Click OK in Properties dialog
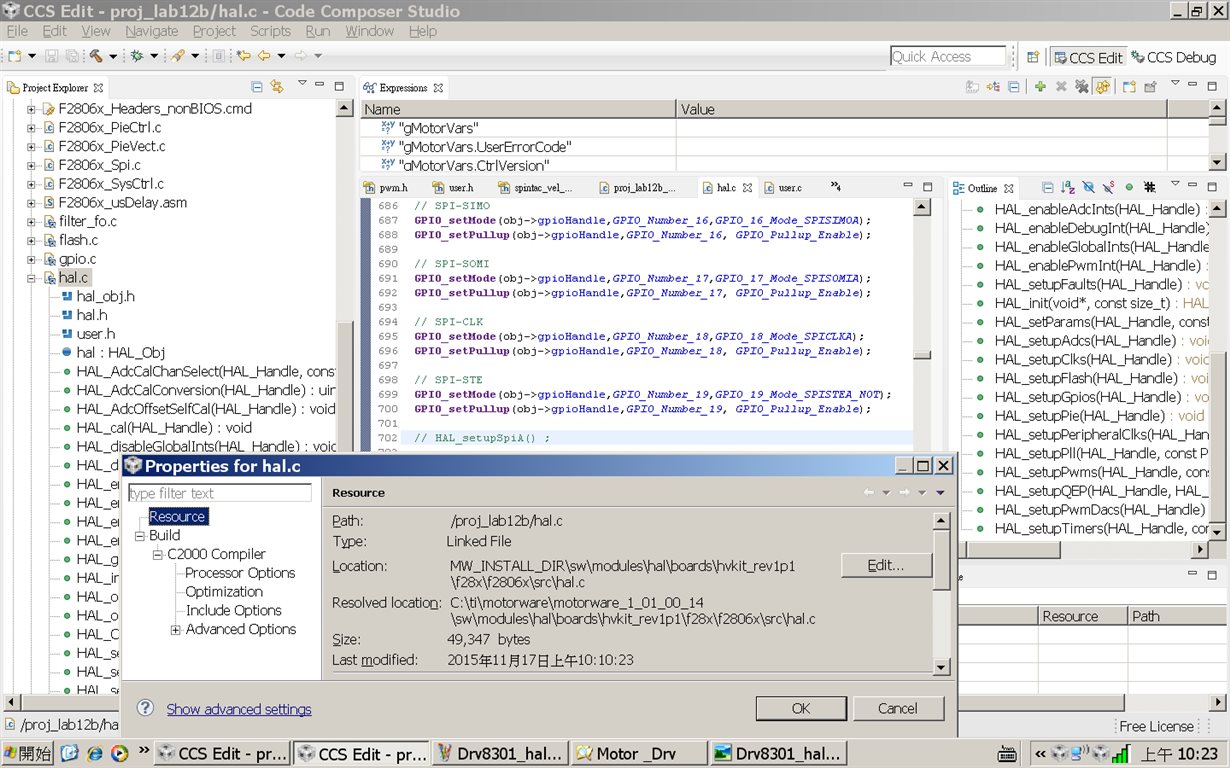This screenshot has width=1230, height=768. coord(801,708)
